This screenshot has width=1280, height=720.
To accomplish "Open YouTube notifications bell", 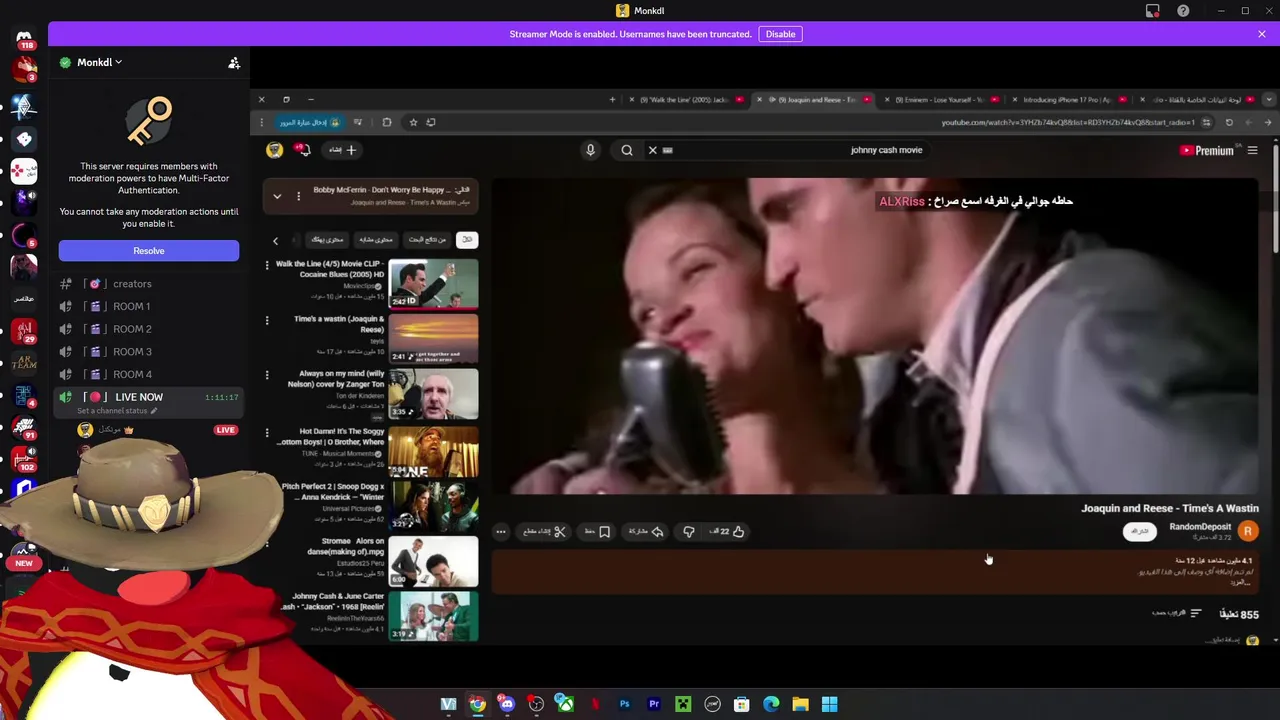I will click(302, 150).
